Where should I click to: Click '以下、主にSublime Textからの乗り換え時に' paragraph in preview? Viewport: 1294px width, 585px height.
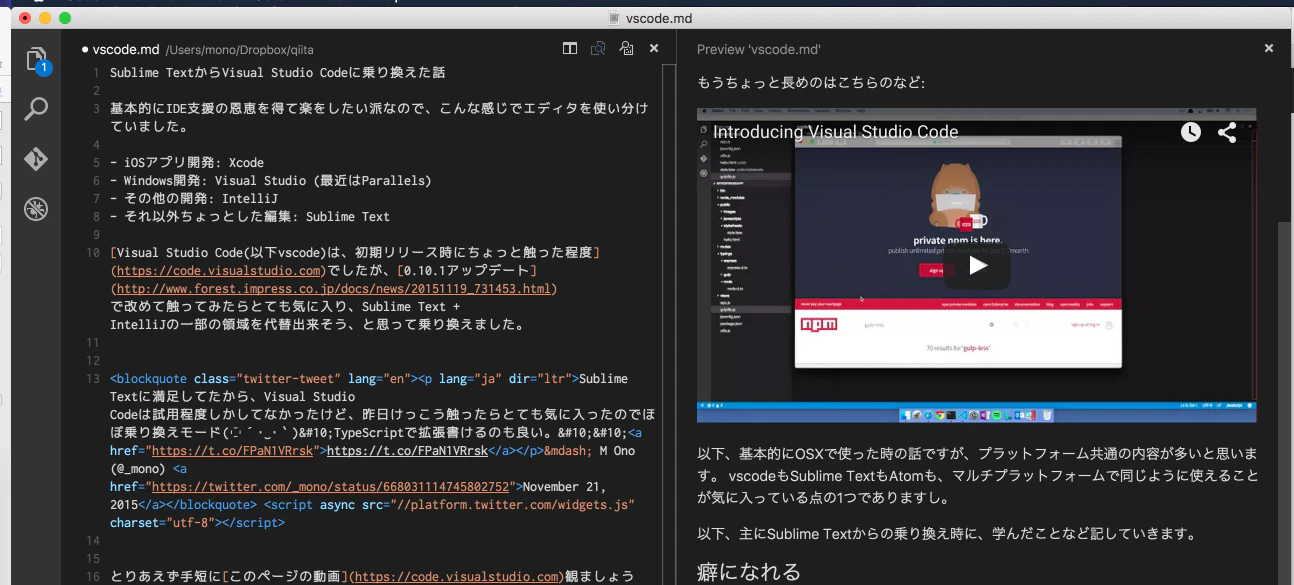point(947,534)
